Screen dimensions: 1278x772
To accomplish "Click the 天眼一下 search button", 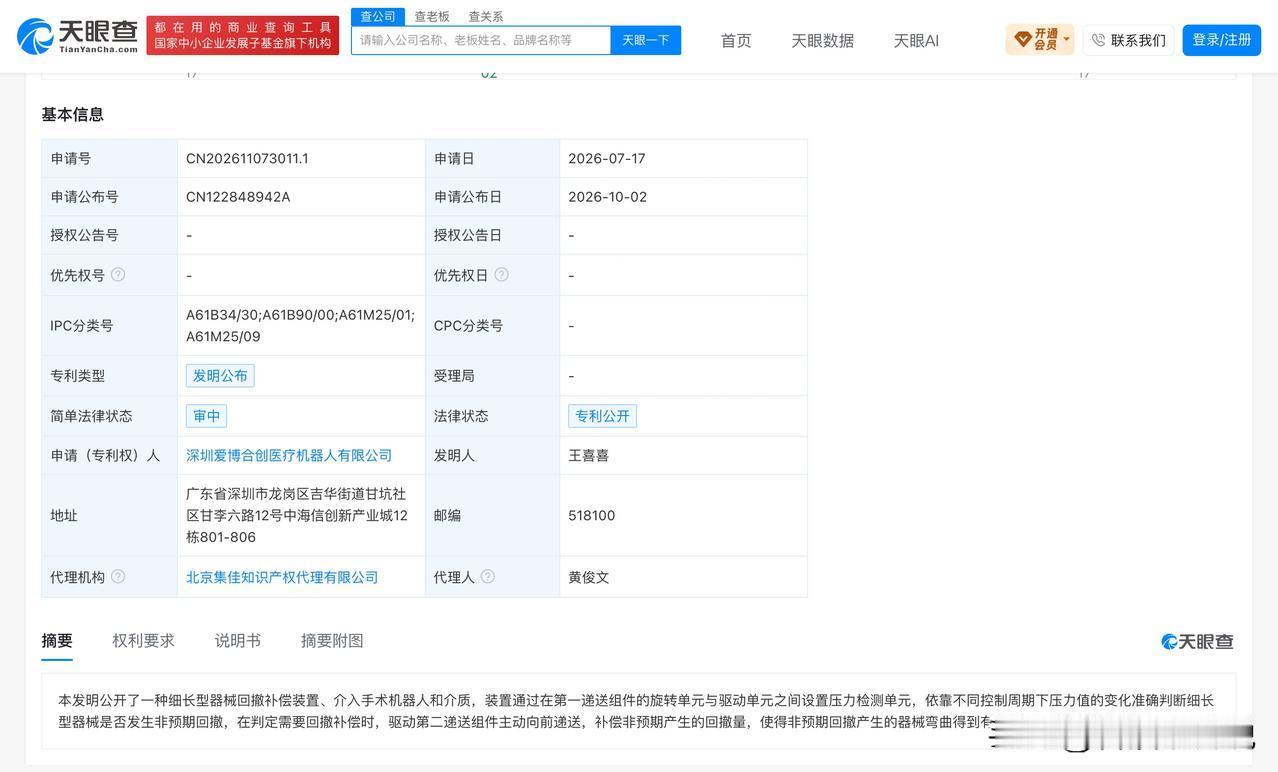I will click(x=646, y=40).
